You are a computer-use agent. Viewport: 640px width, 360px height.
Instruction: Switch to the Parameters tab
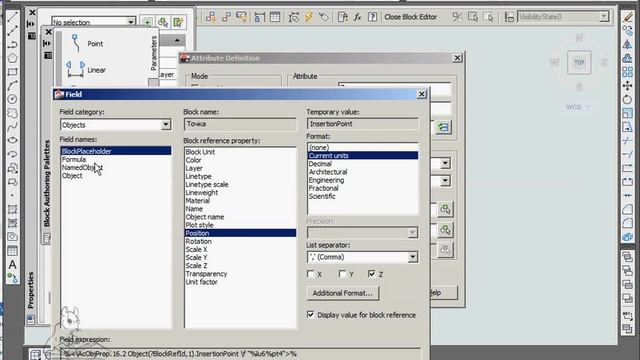click(x=153, y=53)
